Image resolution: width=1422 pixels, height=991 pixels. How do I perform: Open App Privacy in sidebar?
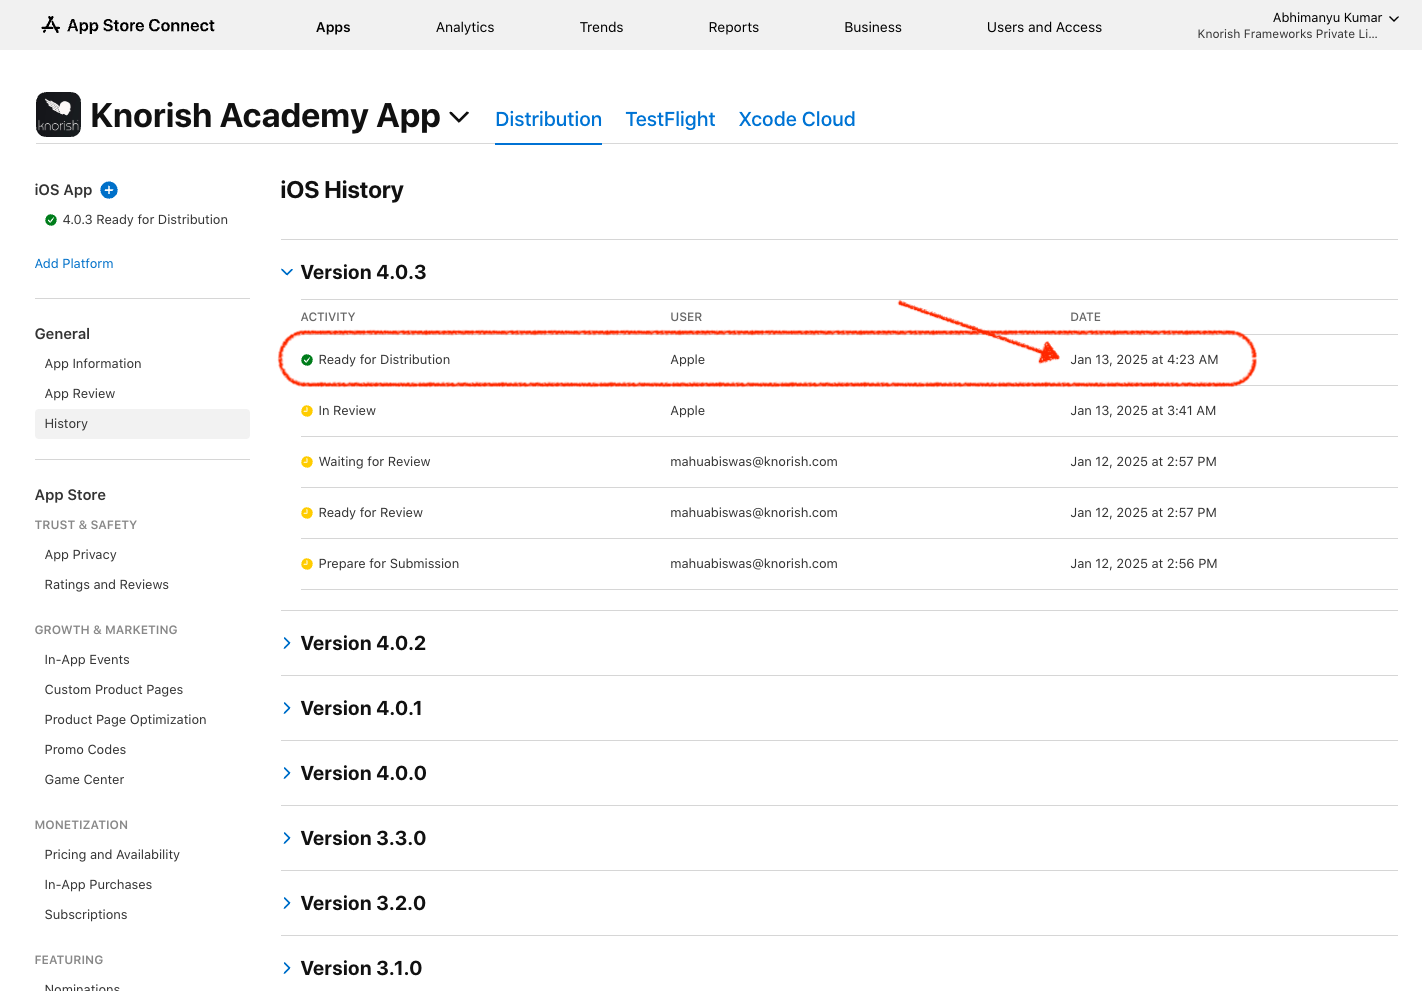pos(80,555)
